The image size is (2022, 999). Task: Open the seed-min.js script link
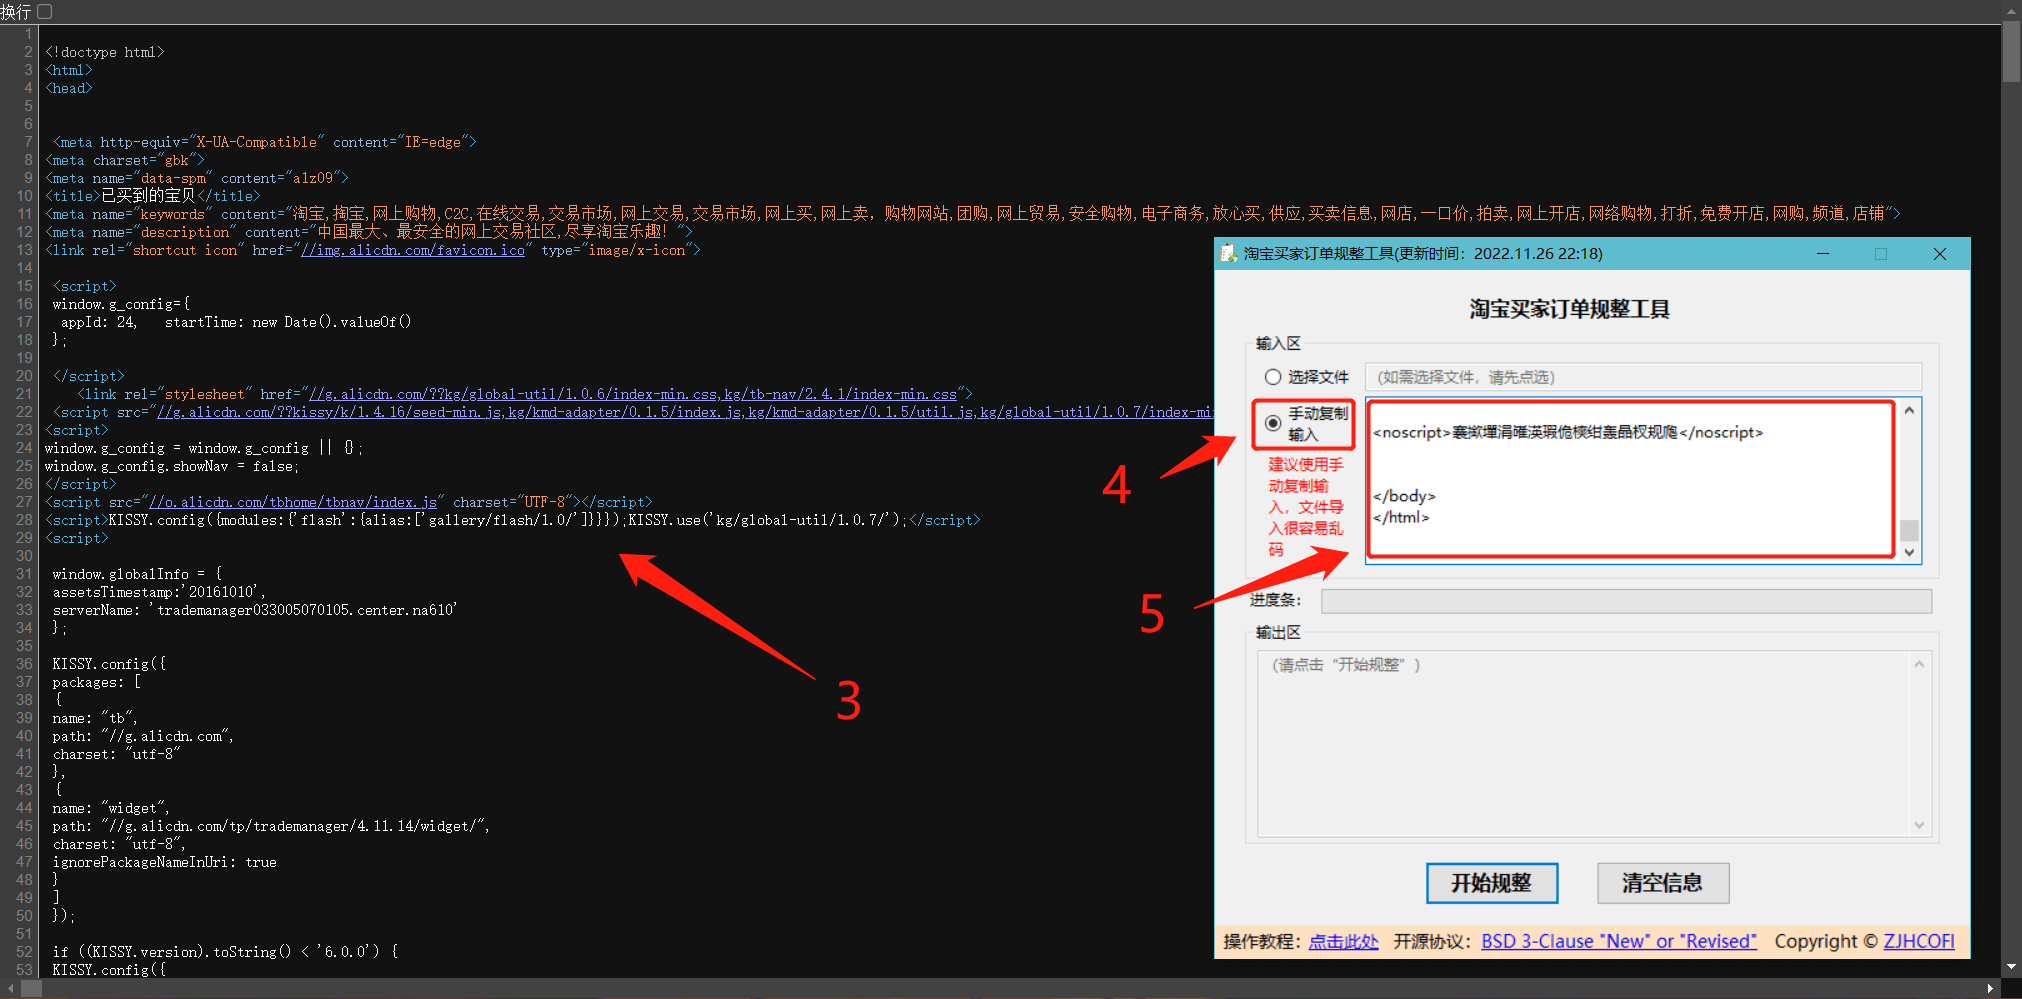tap(685, 412)
